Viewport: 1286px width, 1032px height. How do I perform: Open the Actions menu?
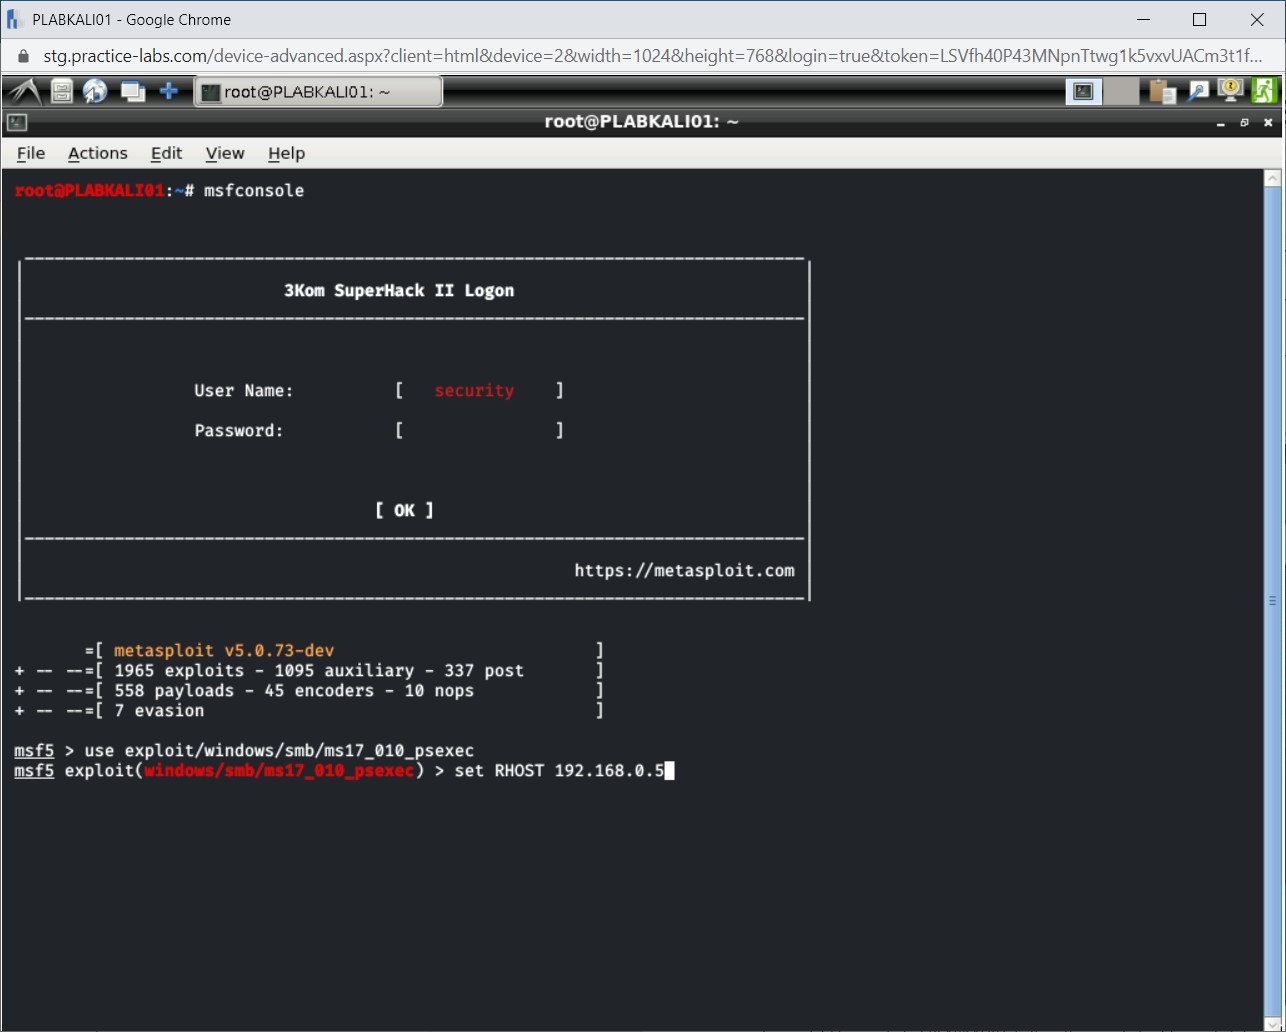(97, 153)
